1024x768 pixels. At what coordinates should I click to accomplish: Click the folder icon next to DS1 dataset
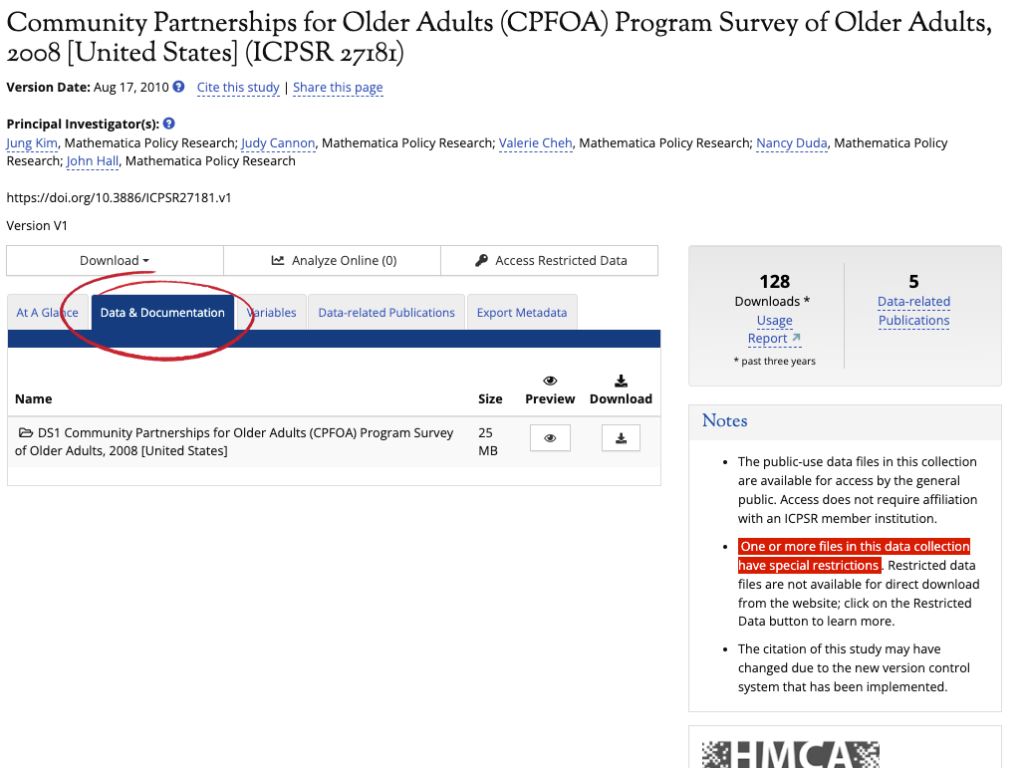click(25, 432)
